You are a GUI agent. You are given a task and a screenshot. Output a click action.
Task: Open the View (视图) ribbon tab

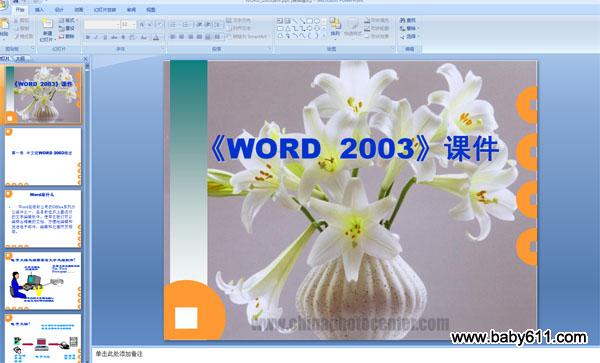151,10
